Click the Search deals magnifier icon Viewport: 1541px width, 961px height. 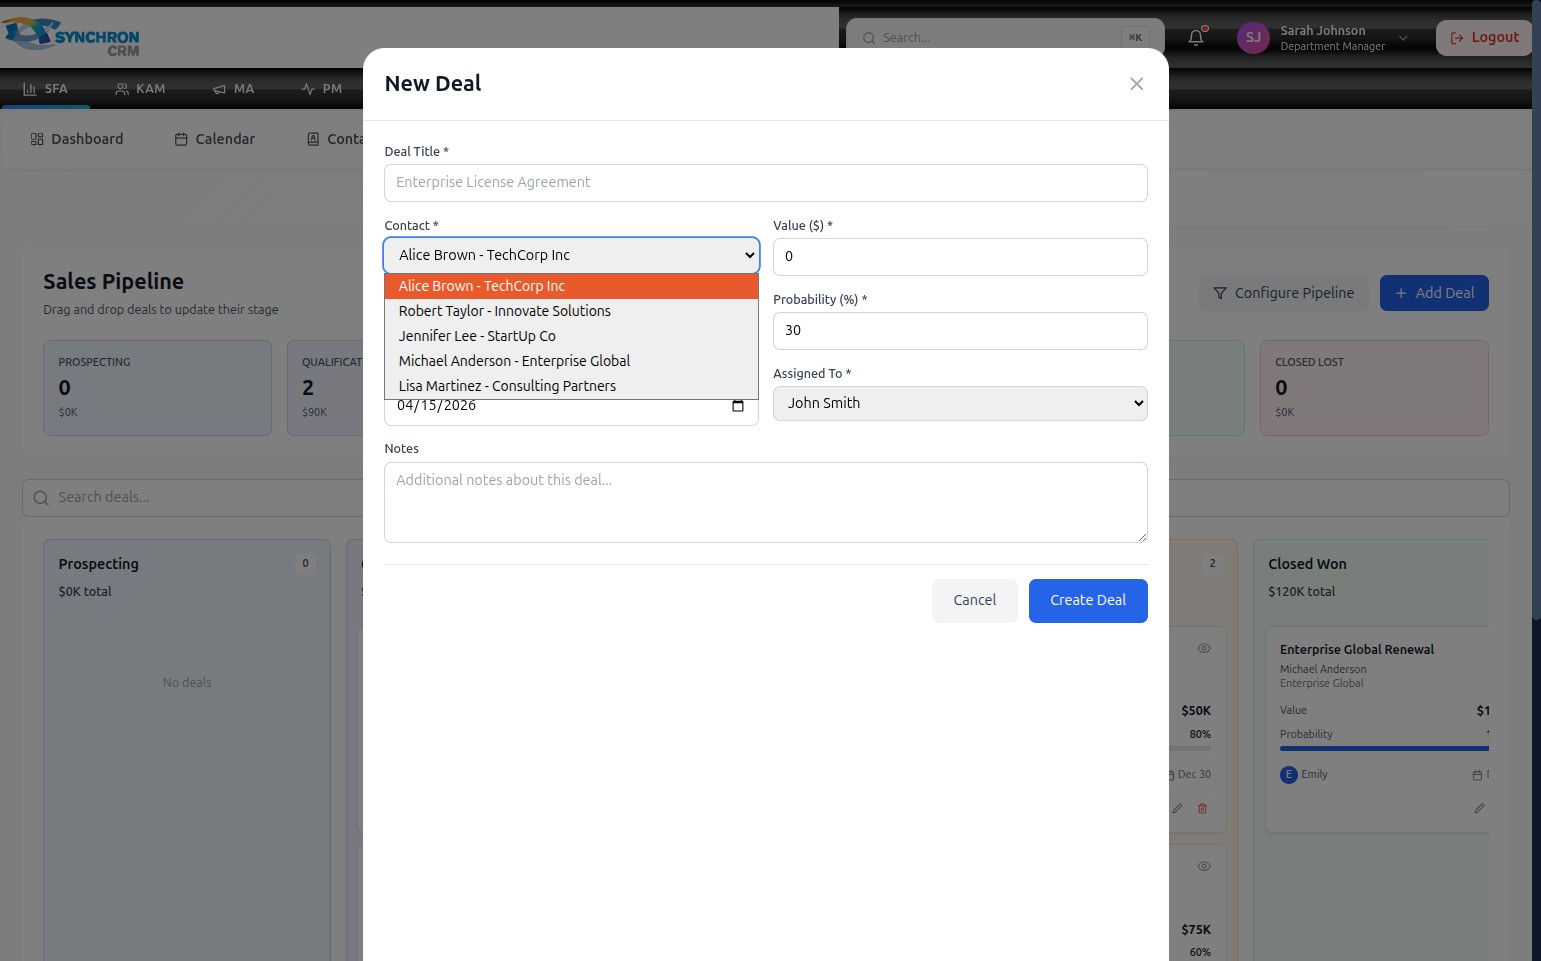tap(41, 498)
